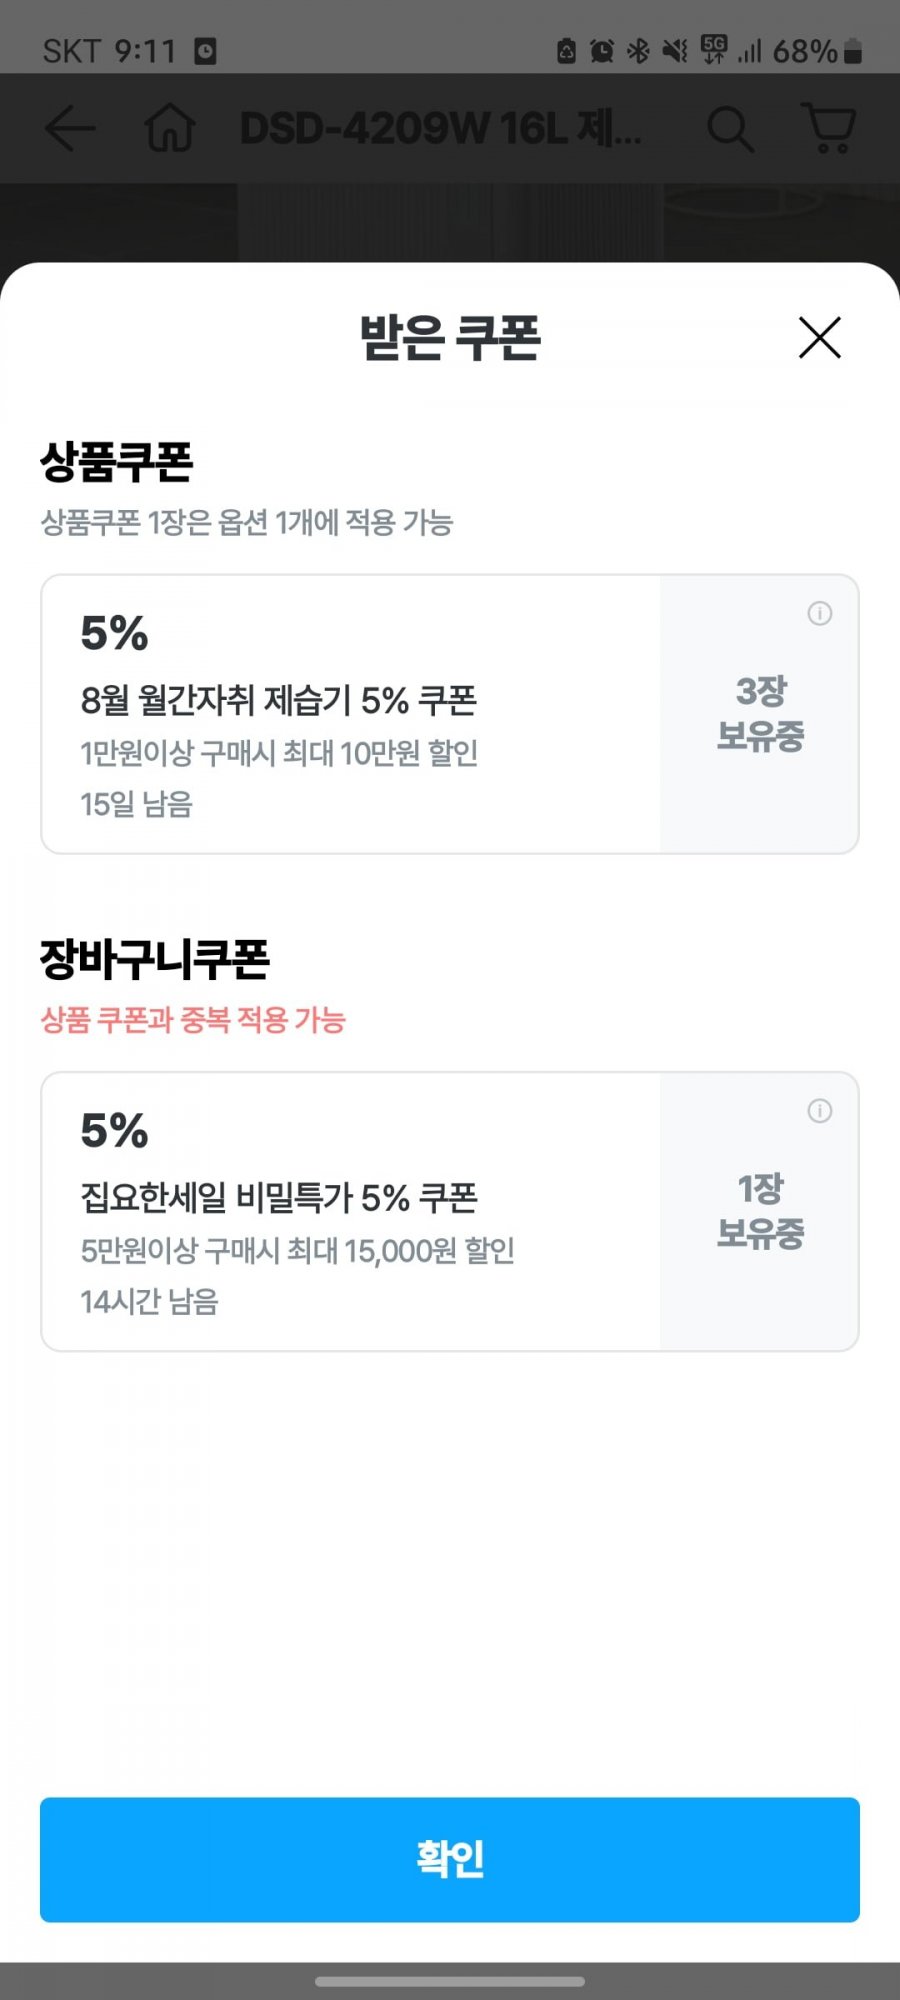Tap the DSD-4209W 16L product title
The height and width of the screenshot is (2000, 900).
point(441,128)
